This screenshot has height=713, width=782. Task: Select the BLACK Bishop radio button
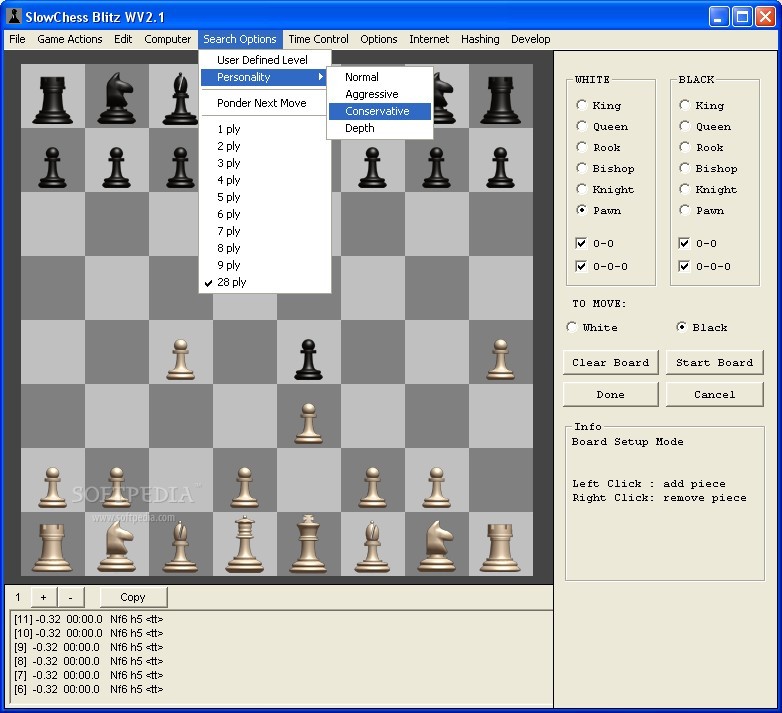pyautogui.click(x=685, y=168)
